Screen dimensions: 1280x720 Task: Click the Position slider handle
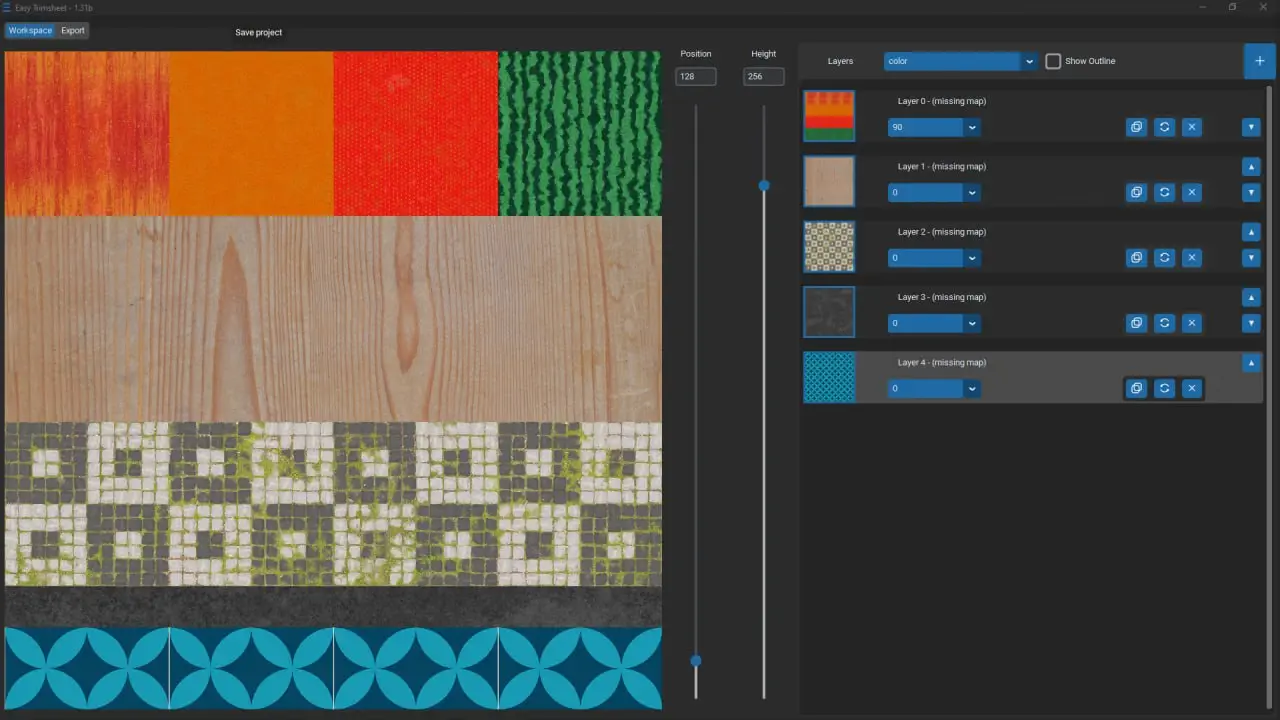point(696,660)
